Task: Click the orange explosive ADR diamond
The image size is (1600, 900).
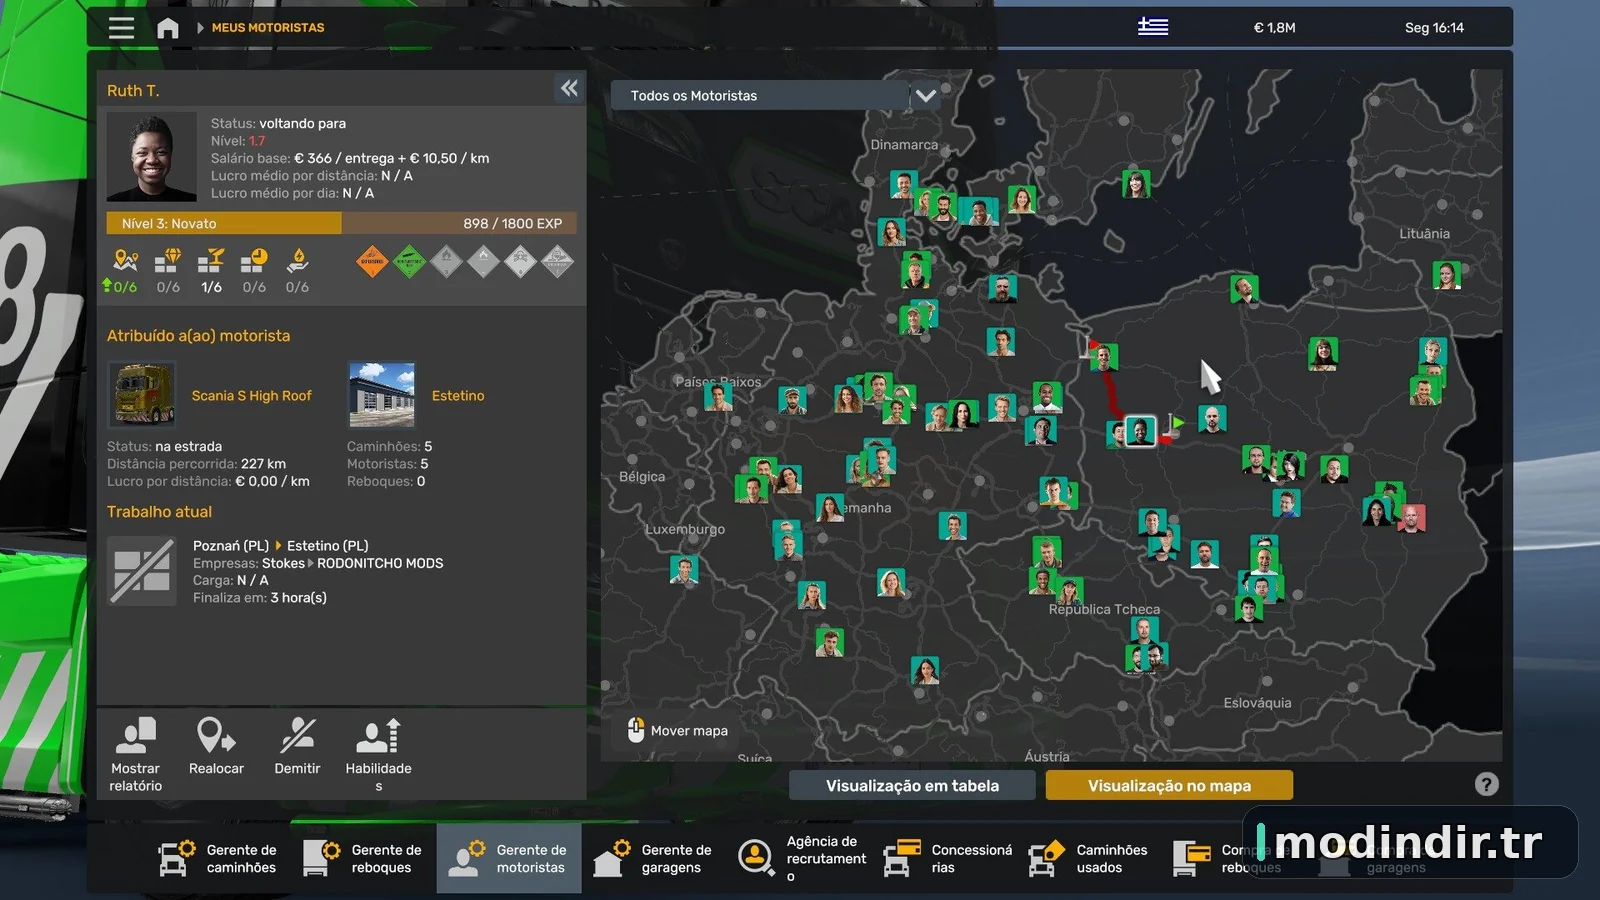Action: [x=372, y=262]
